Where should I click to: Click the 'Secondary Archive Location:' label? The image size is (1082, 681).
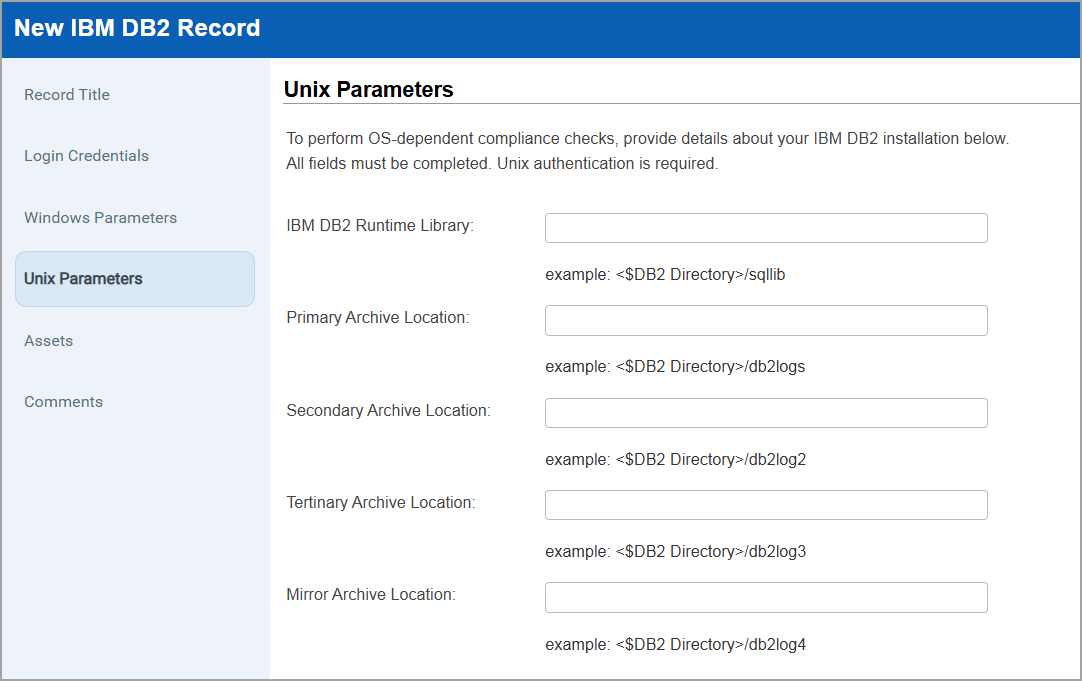pyautogui.click(x=388, y=411)
